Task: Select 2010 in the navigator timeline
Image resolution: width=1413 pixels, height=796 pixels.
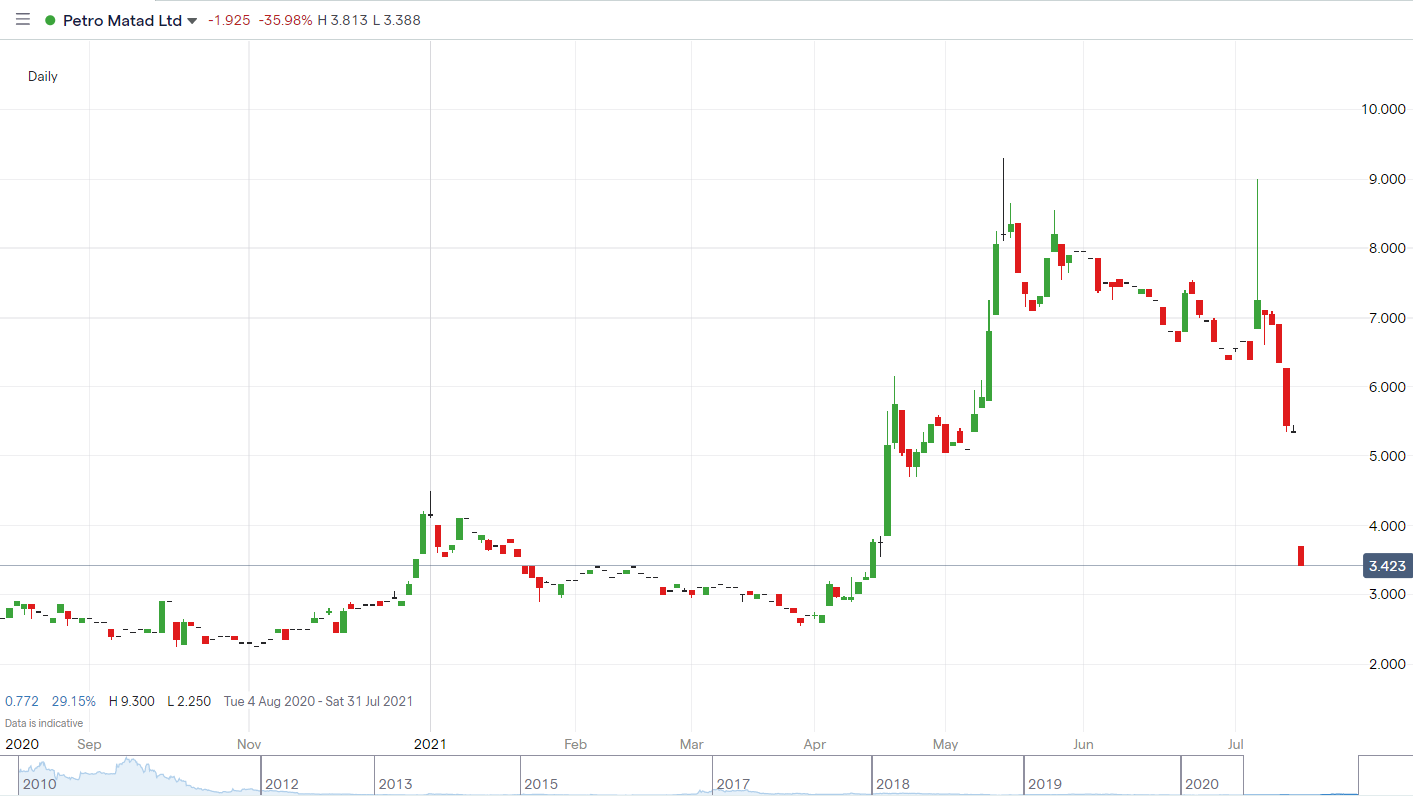Action: pos(40,784)
